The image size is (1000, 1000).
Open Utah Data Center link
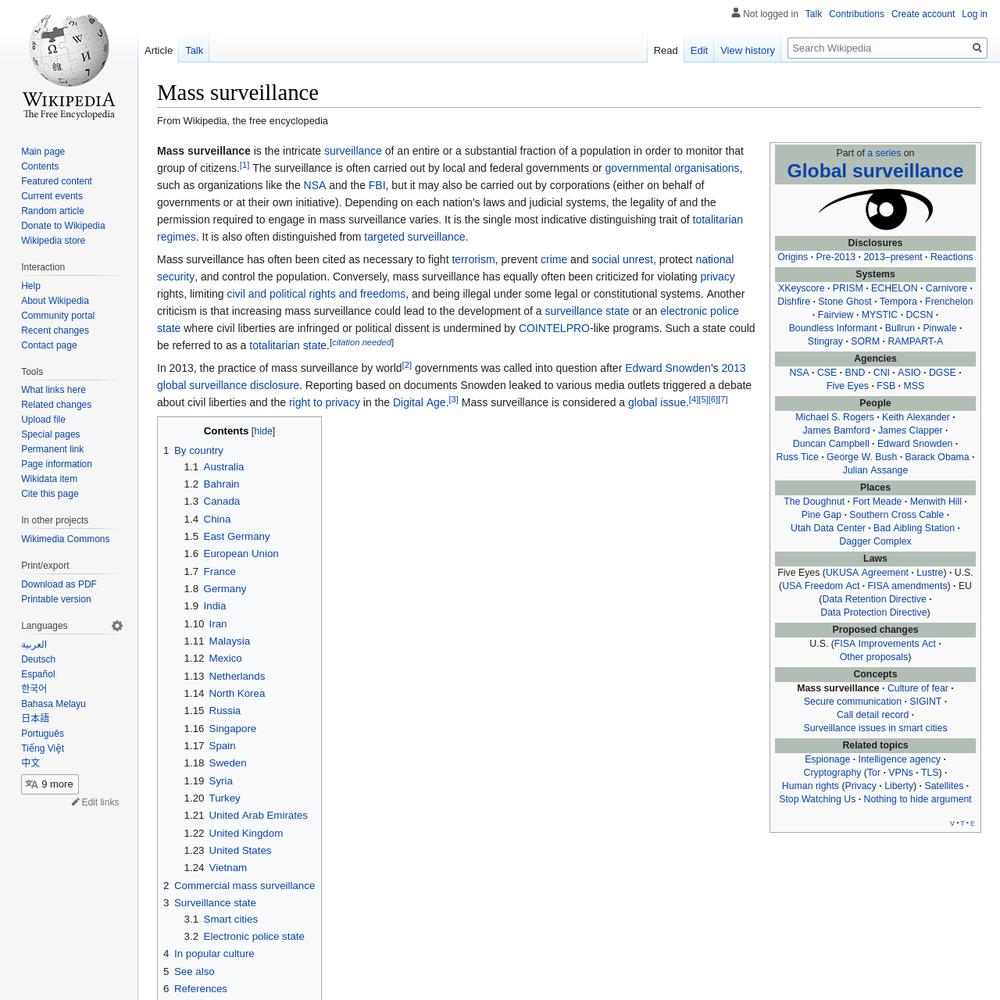(828, 528)
